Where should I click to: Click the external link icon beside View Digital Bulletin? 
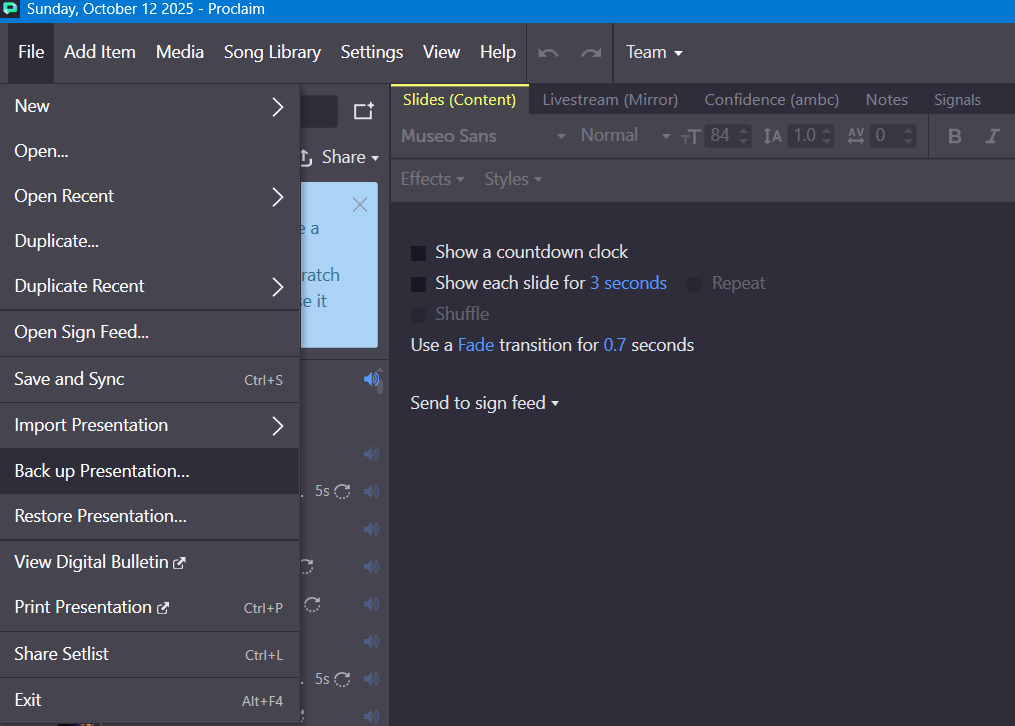179,563
